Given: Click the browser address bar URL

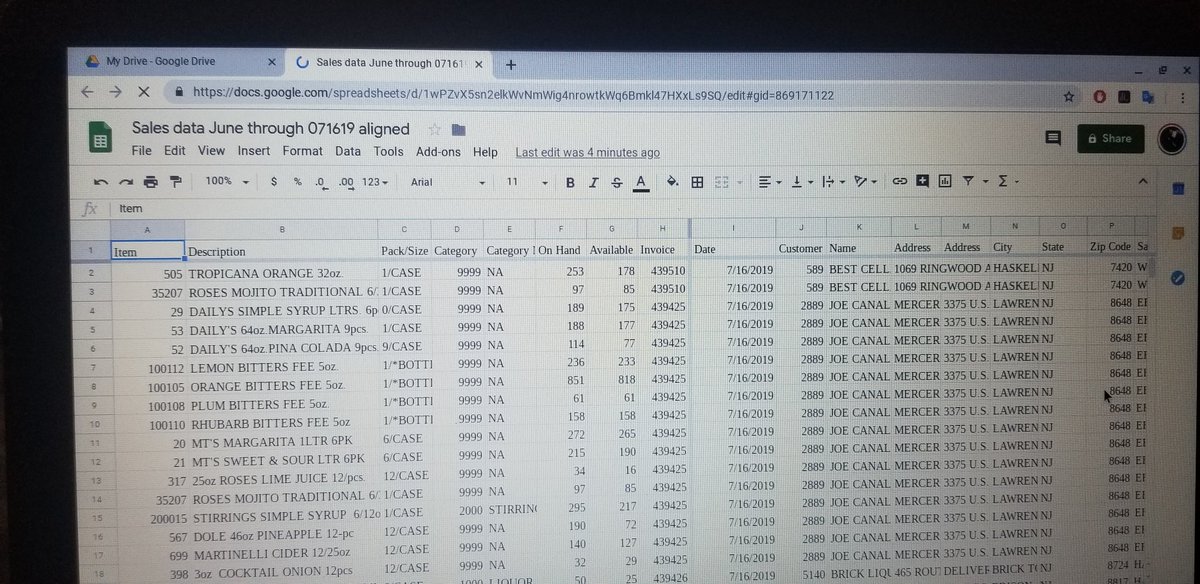Looking at the screenshot, I should [x=513, y=94].
